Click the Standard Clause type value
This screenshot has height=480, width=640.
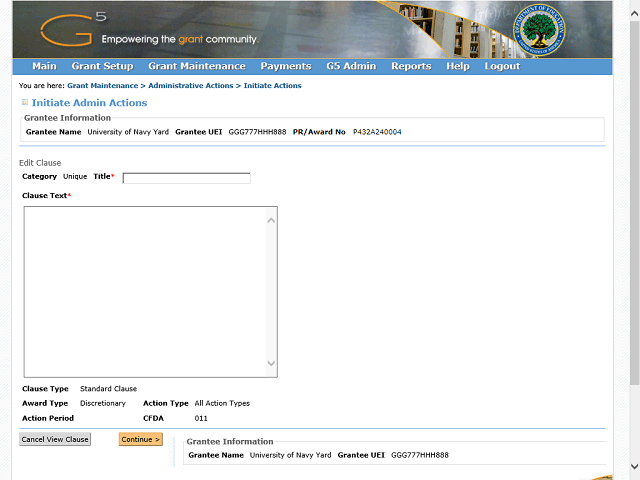point(109,389)
